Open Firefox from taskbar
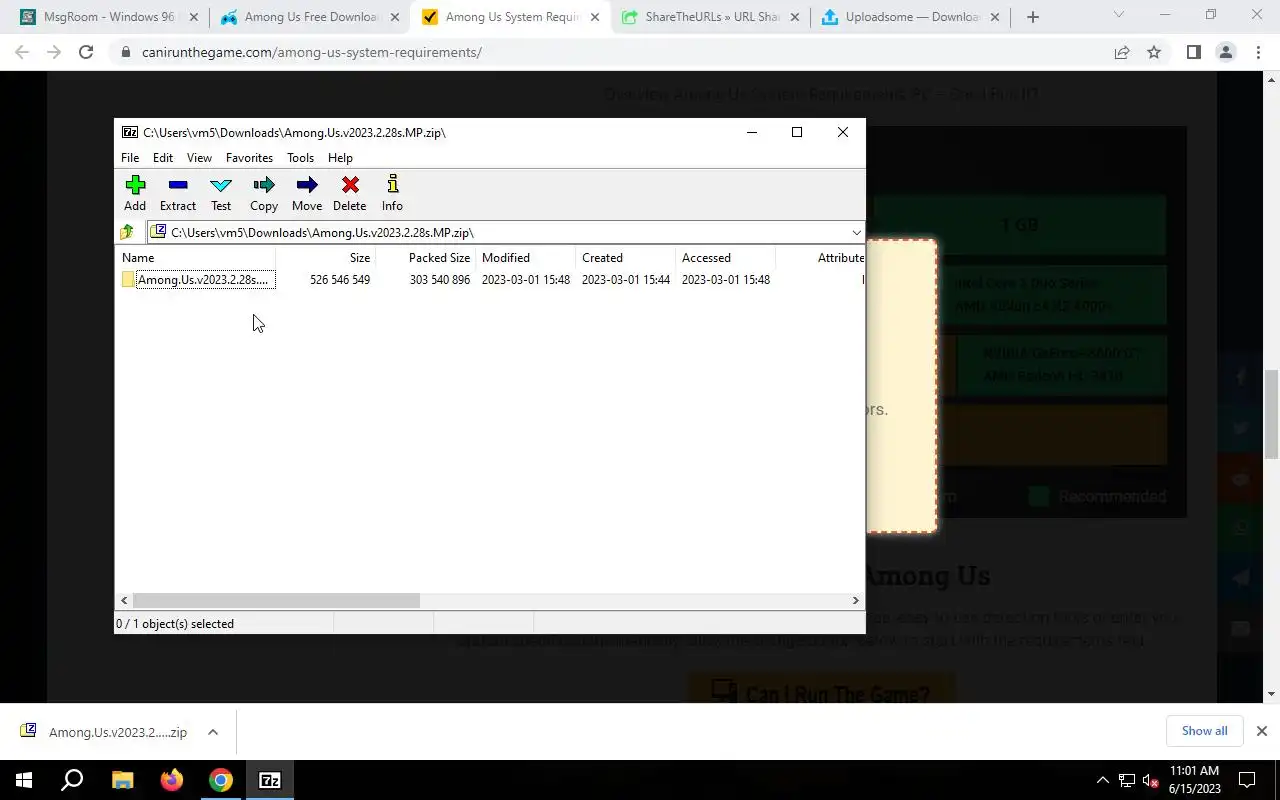This screenshot has width=1280, height=800. [x=171, y=780]
